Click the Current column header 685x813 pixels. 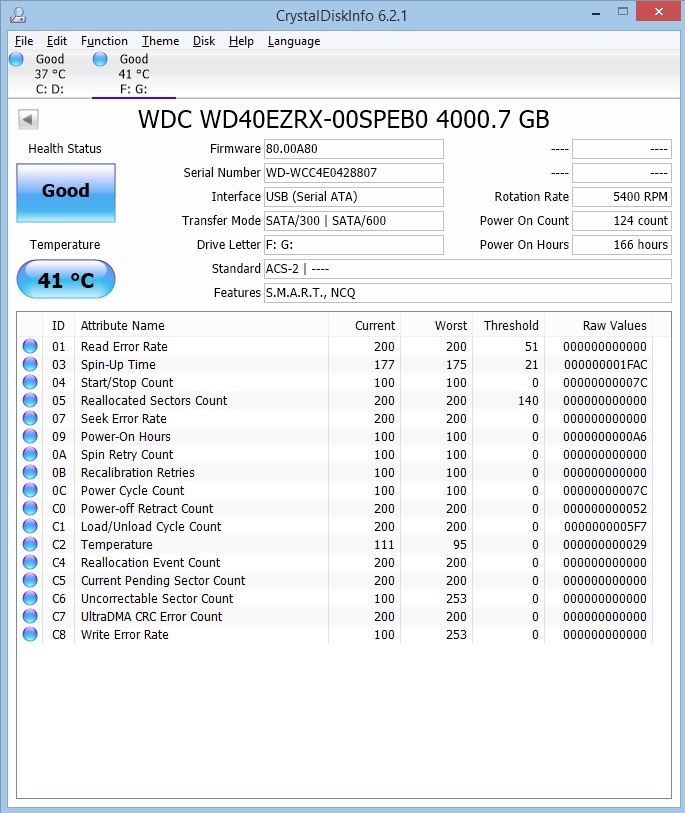[x=364, y=326]
